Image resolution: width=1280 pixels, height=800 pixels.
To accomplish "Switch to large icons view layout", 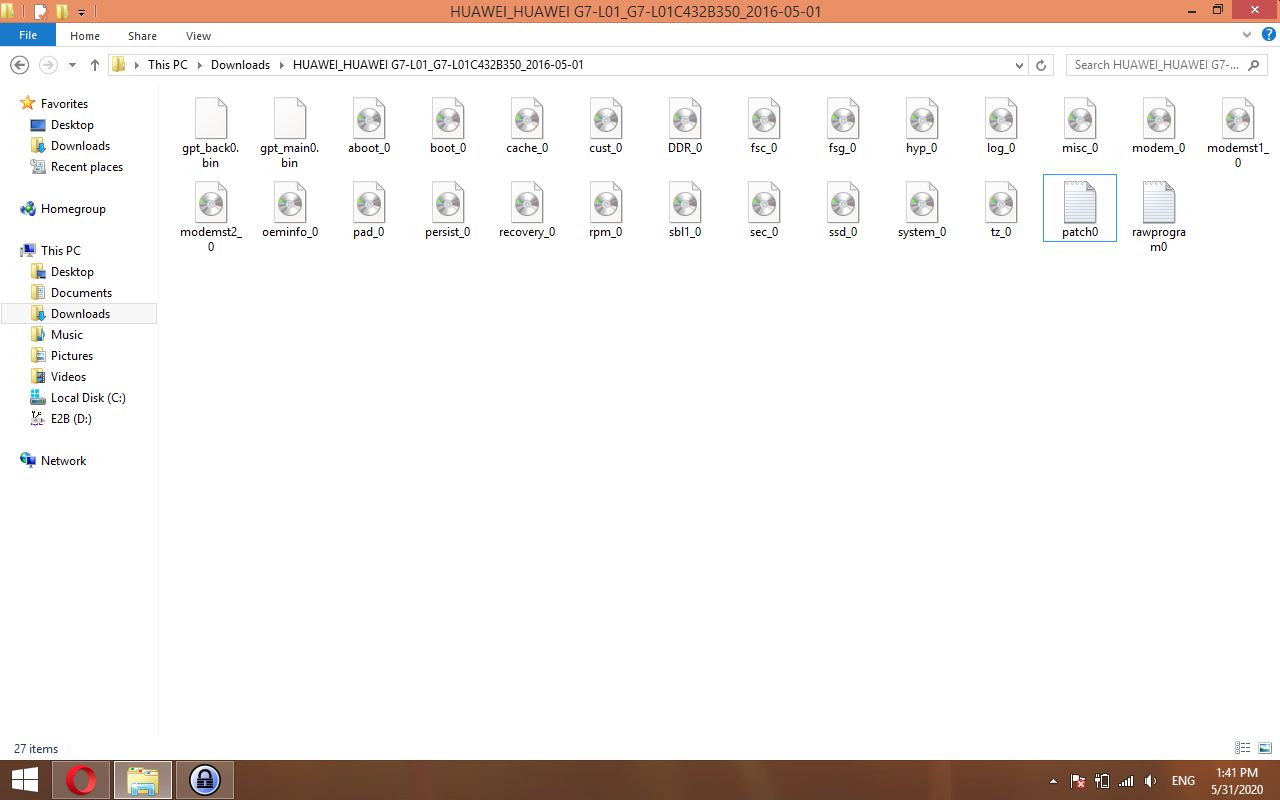I will pyautogui.click(x=1264, y=748).
